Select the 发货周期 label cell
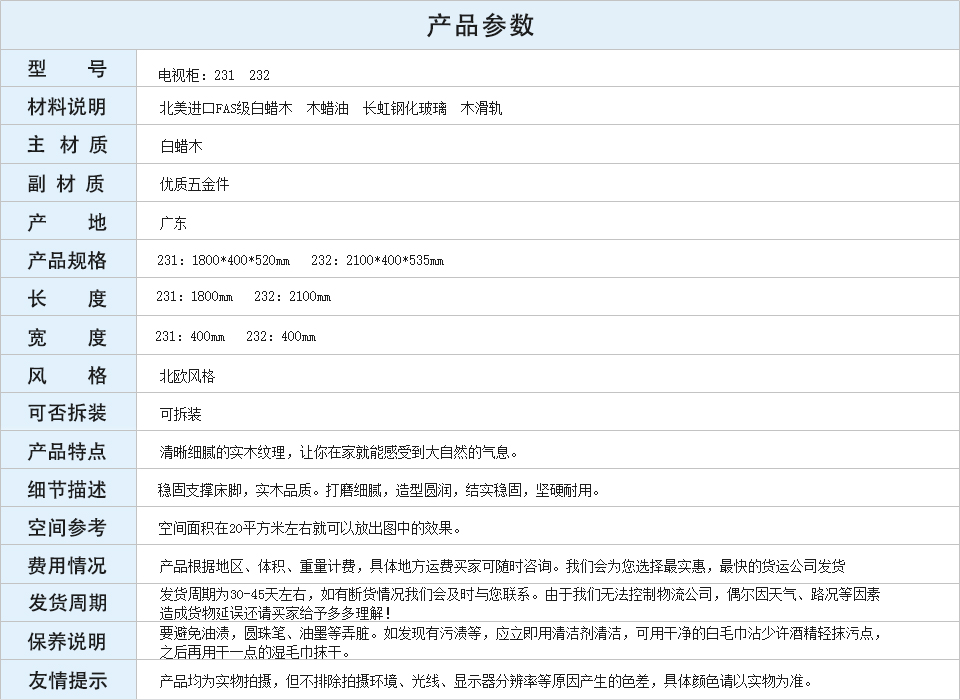Viewport: 960px width, 700px height. (67, 603)
